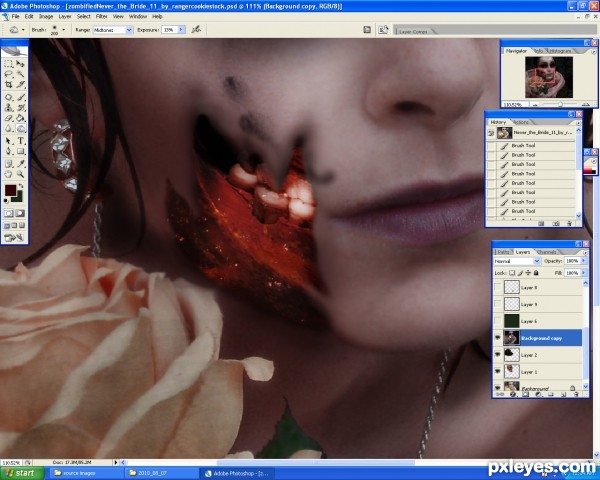Select the Healing Brush tool

8,98
